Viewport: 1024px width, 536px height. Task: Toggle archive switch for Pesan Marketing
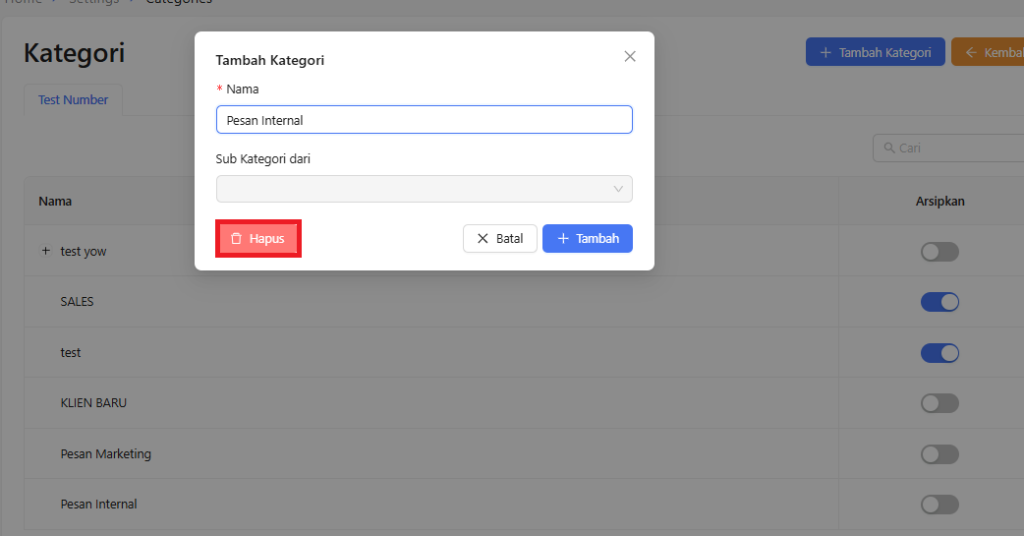(939, 454)
